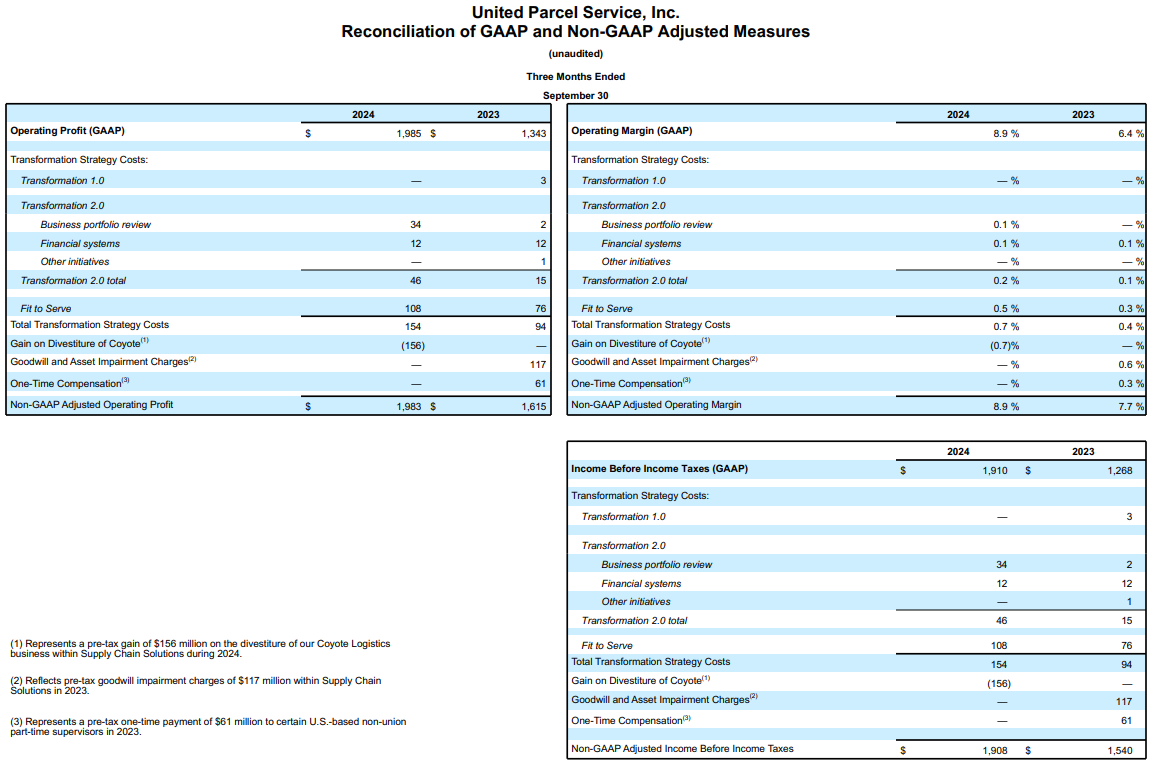Screen dimensions: 1154x765
Task: Select "Income Before Income Taxes (GAAP)" row label
Action: [x=659, y=469]
